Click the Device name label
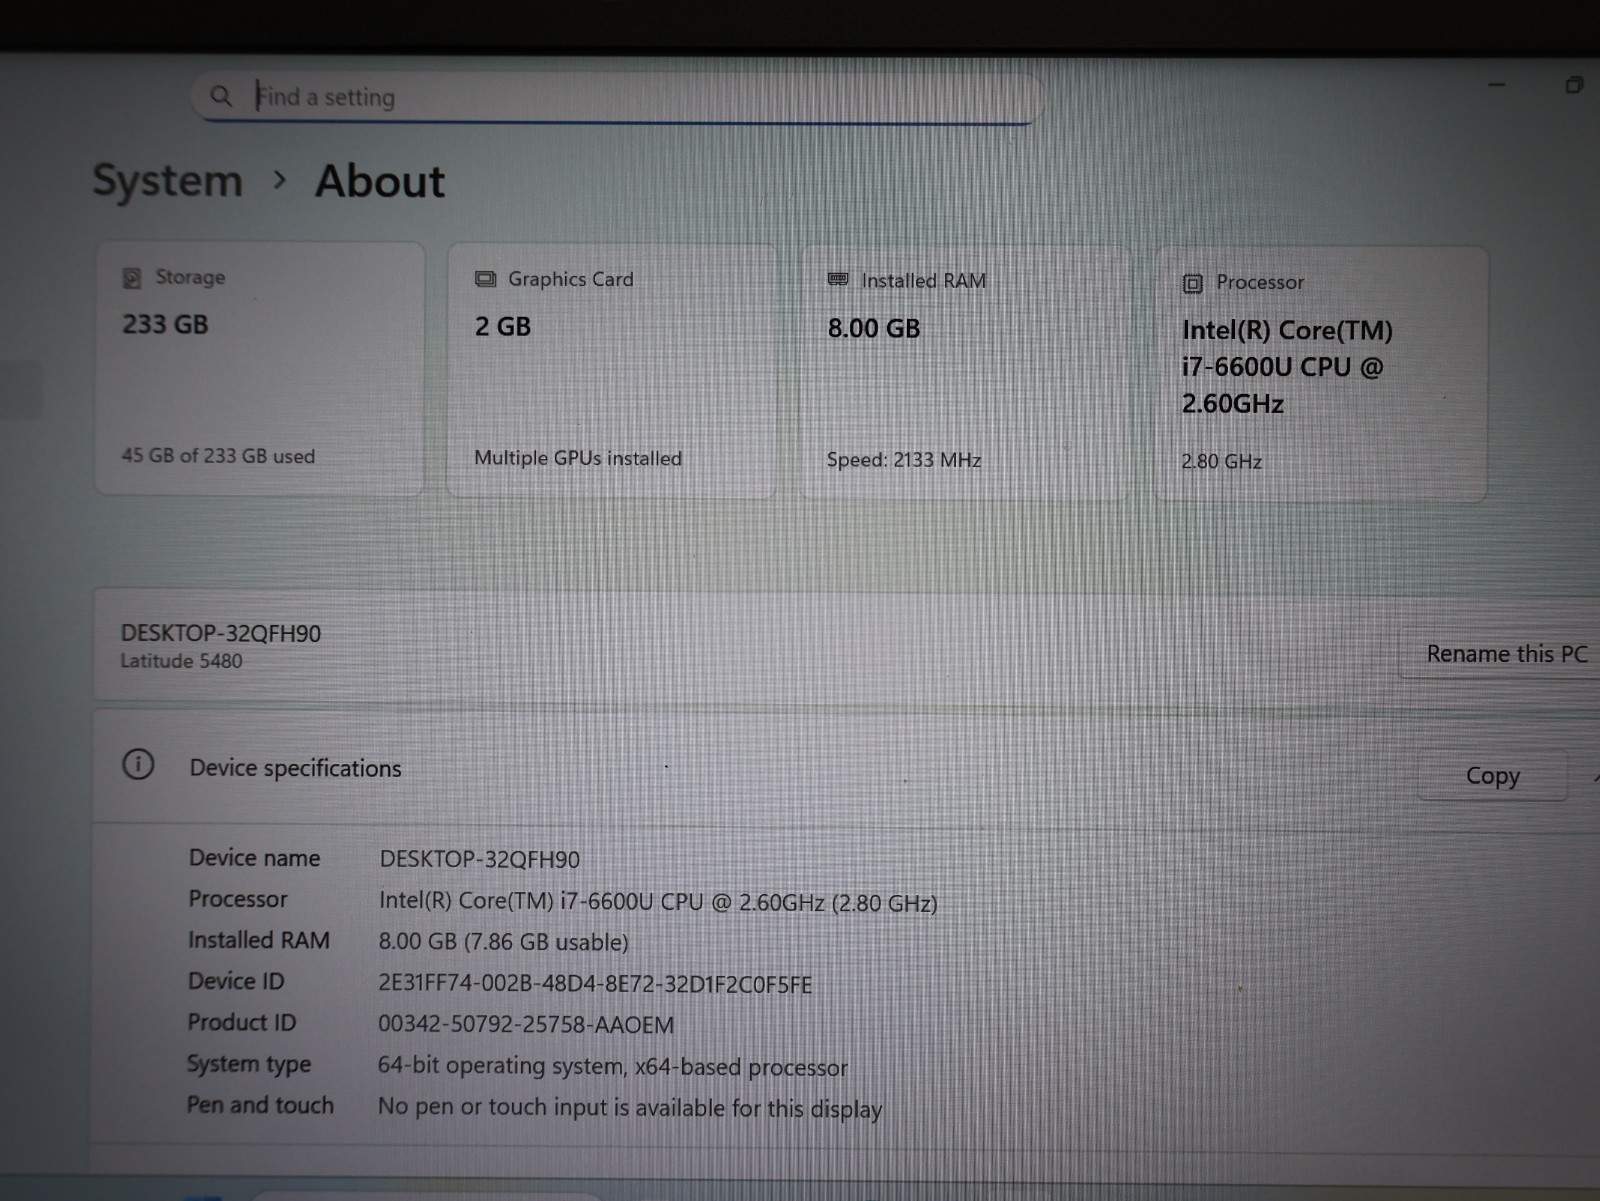1600x1201 pixels. click(x=255, y=858)
